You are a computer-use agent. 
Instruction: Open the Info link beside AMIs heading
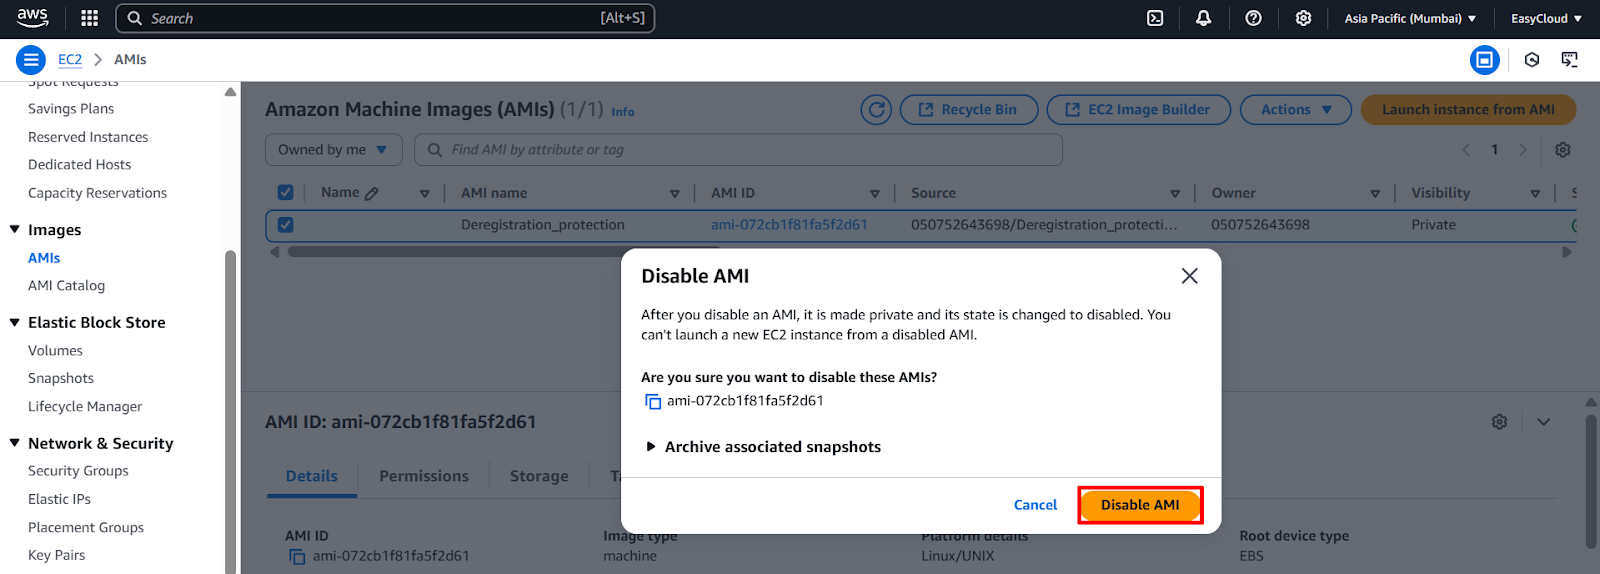[623, 112]
